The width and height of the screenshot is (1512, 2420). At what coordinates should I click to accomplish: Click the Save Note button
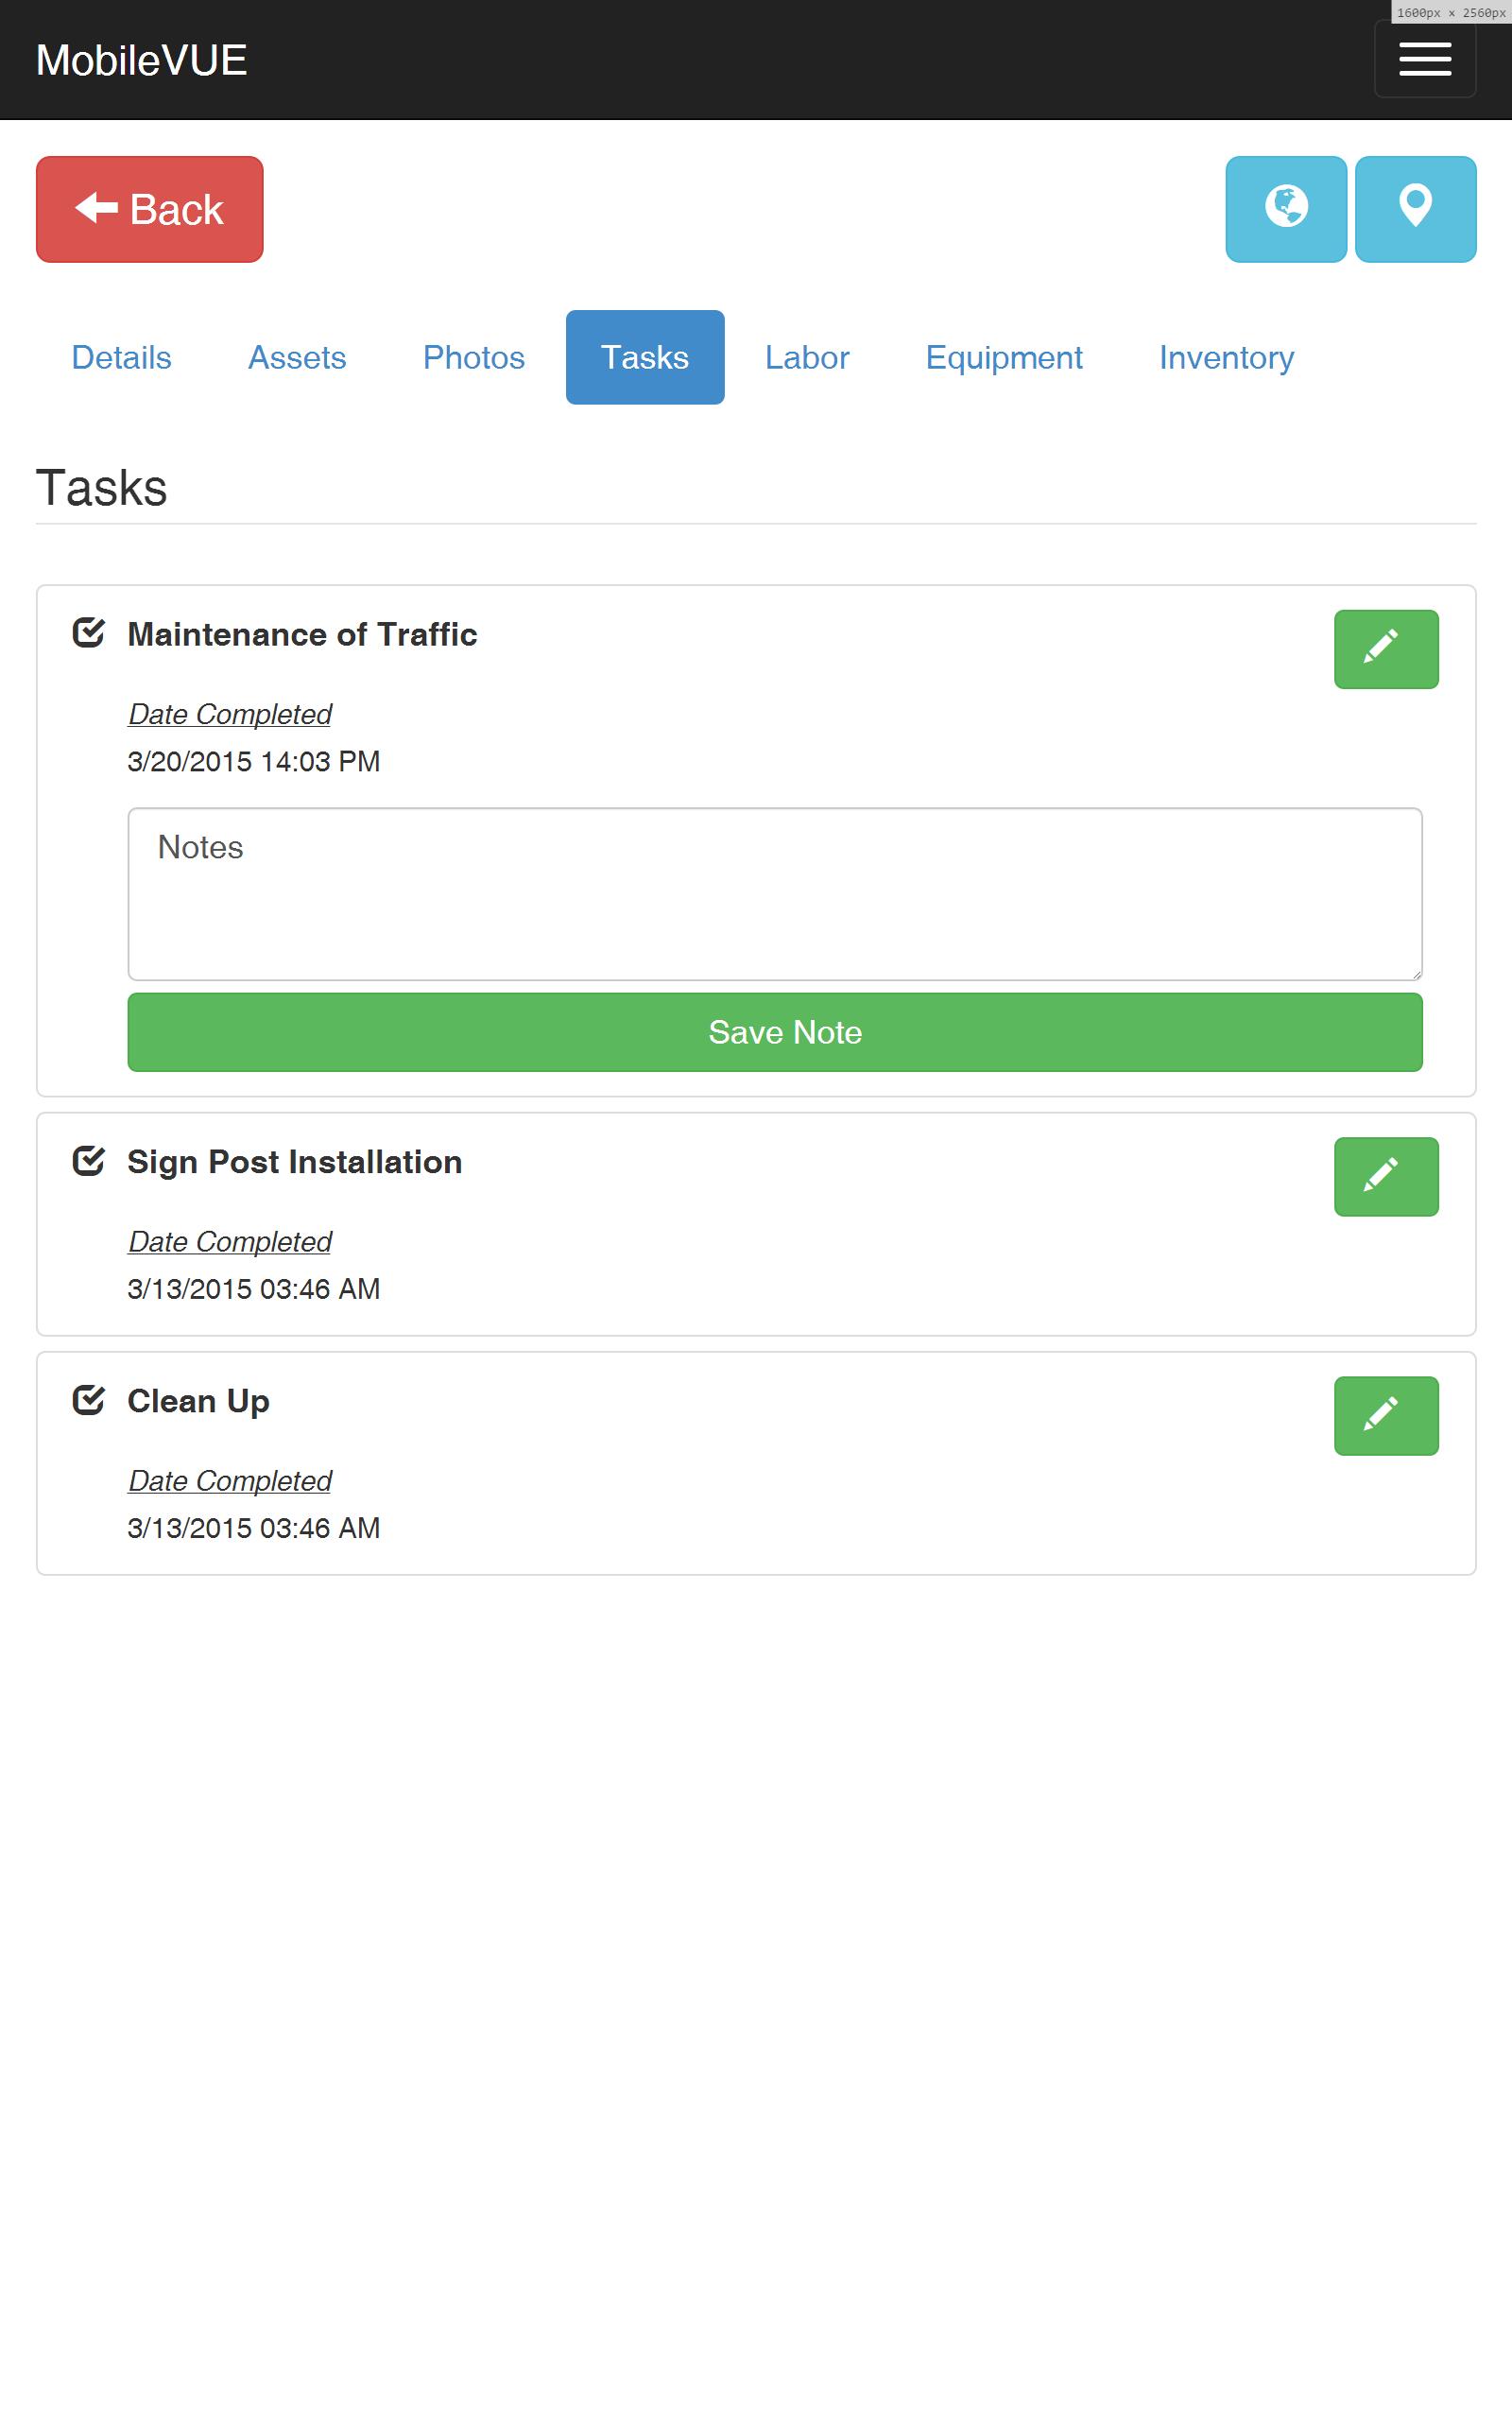[775, 1032]
